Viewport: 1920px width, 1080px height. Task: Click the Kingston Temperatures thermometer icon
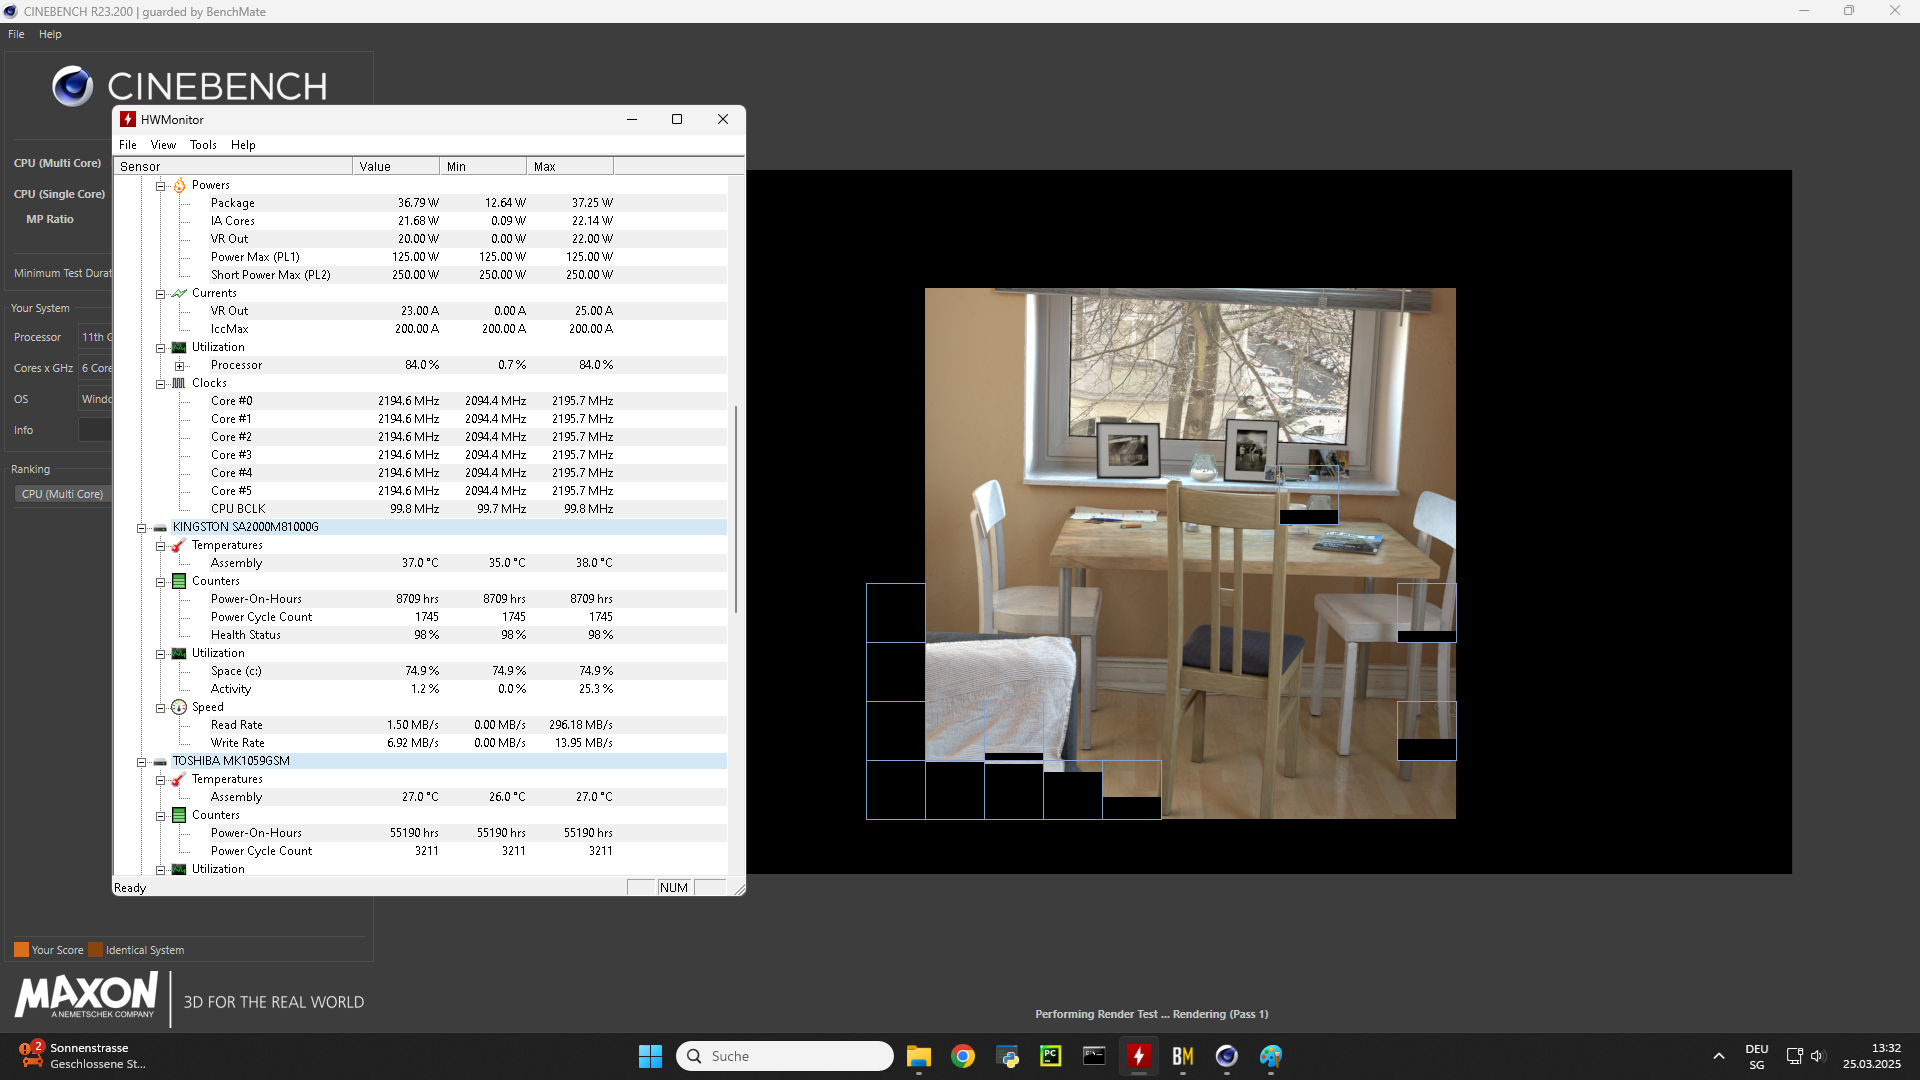tap(179, 545)
